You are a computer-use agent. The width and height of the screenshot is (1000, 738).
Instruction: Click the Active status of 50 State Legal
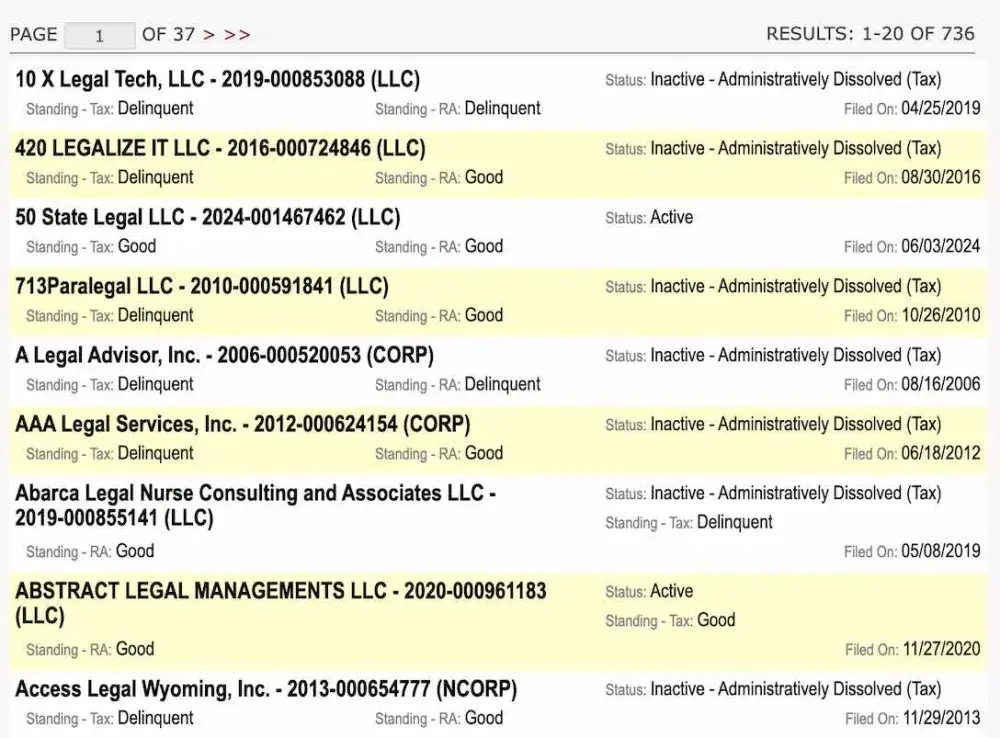[671, 218]
